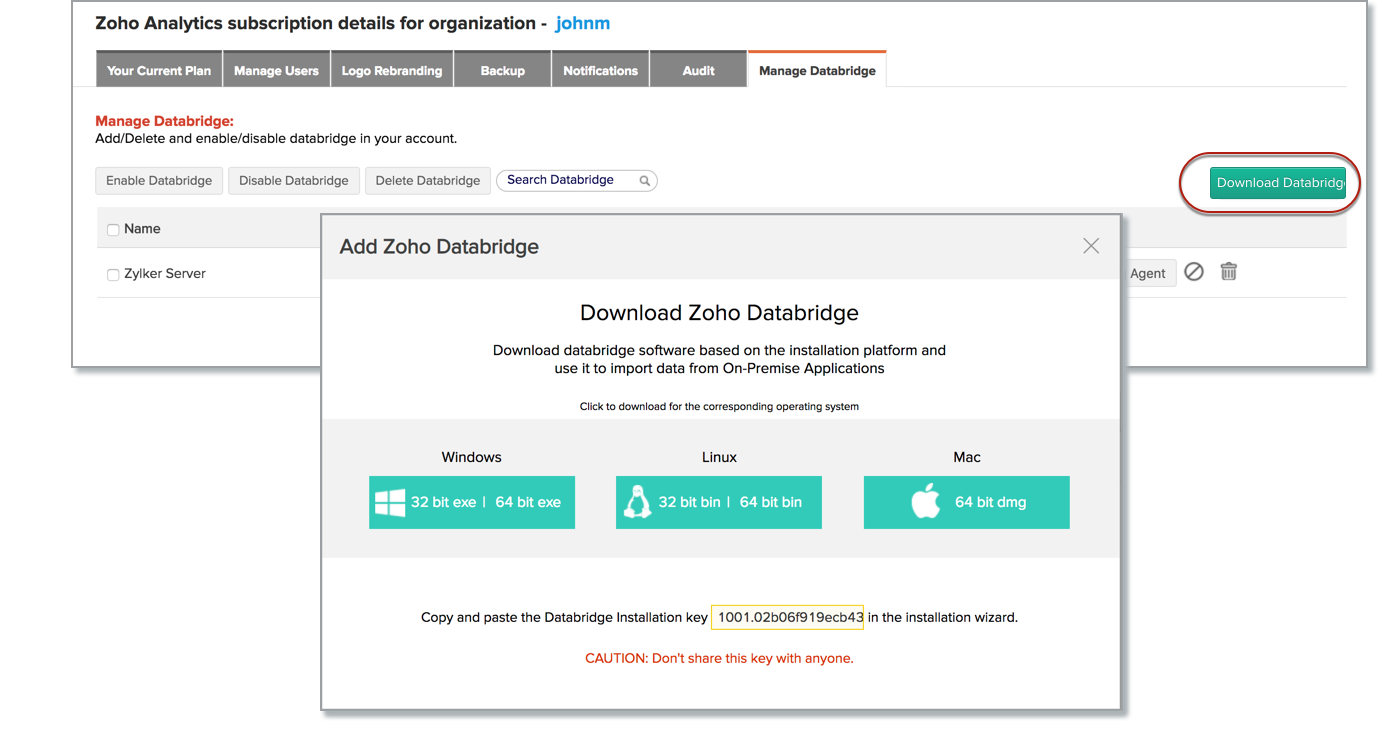
Task: Click the Zylker Server name text
Action: 165,274
